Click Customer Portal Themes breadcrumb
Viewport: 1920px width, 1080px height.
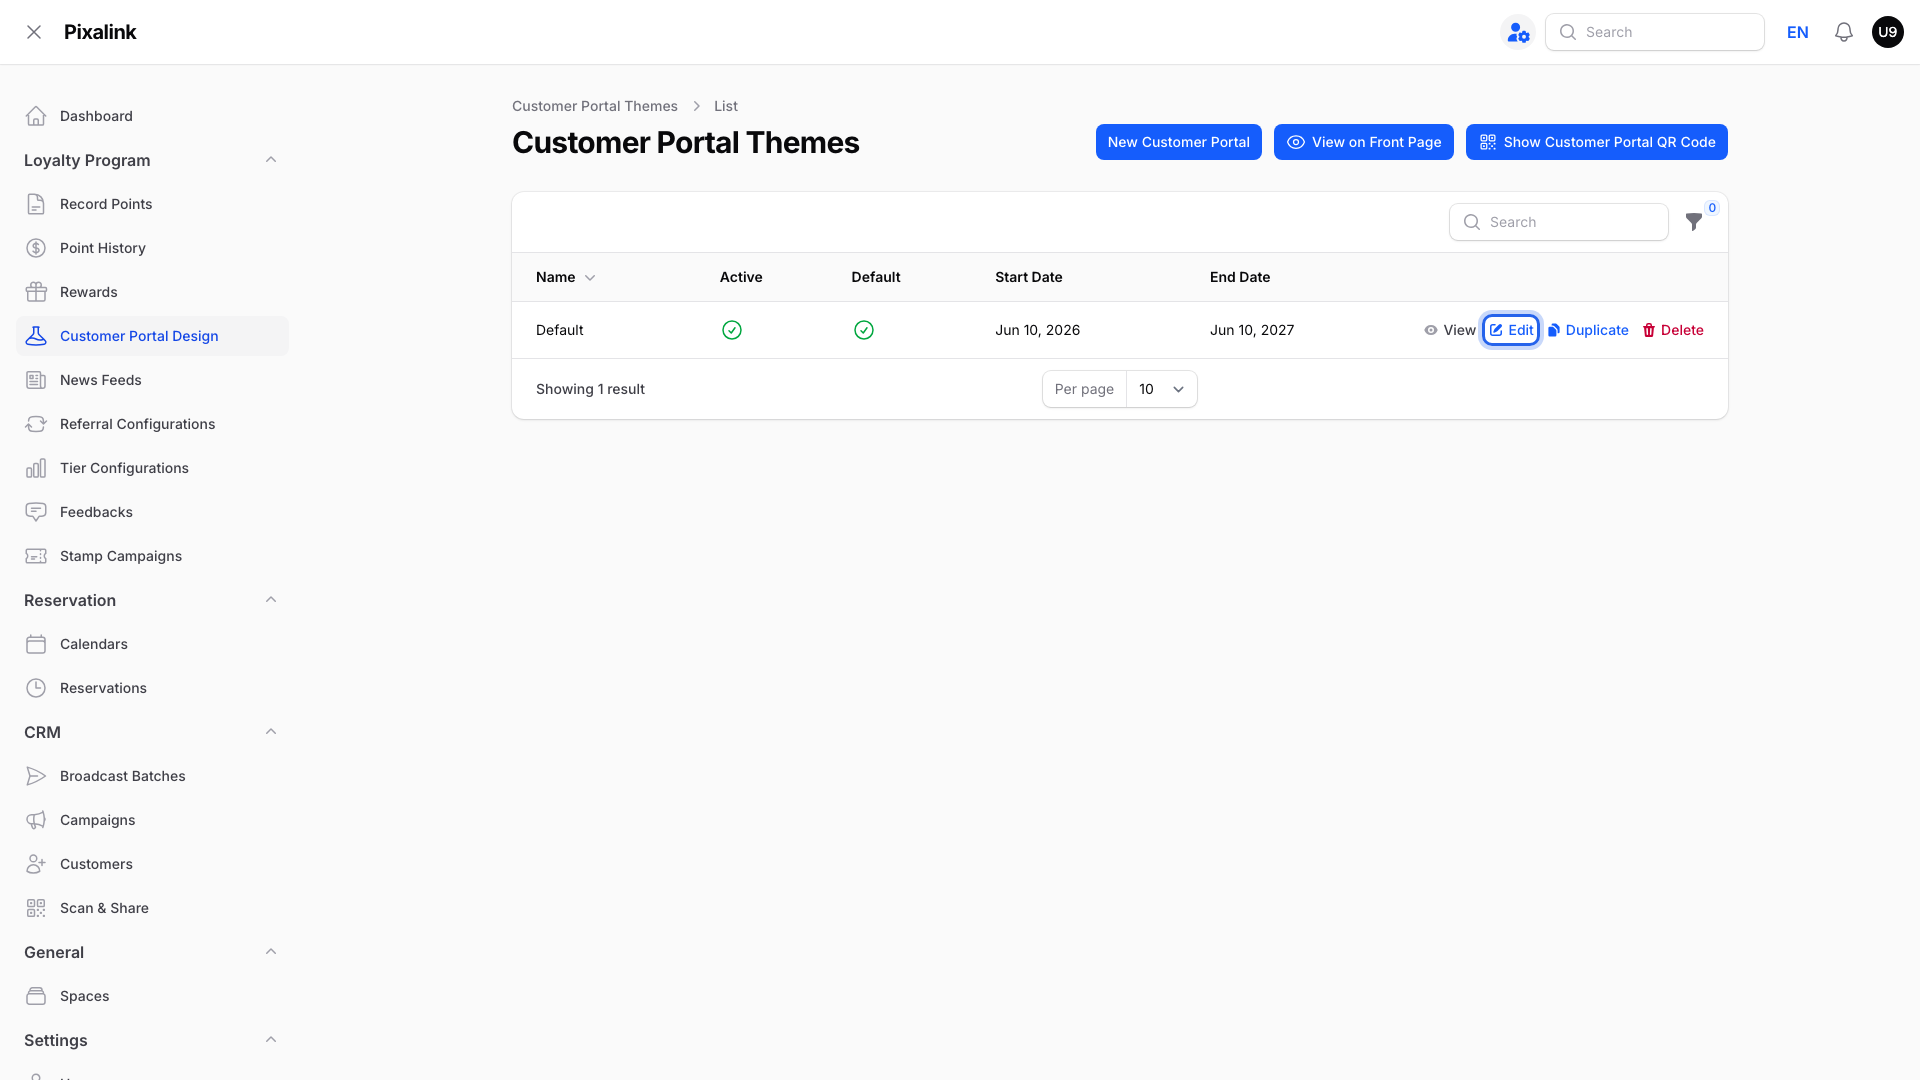(x=594, y=106)
